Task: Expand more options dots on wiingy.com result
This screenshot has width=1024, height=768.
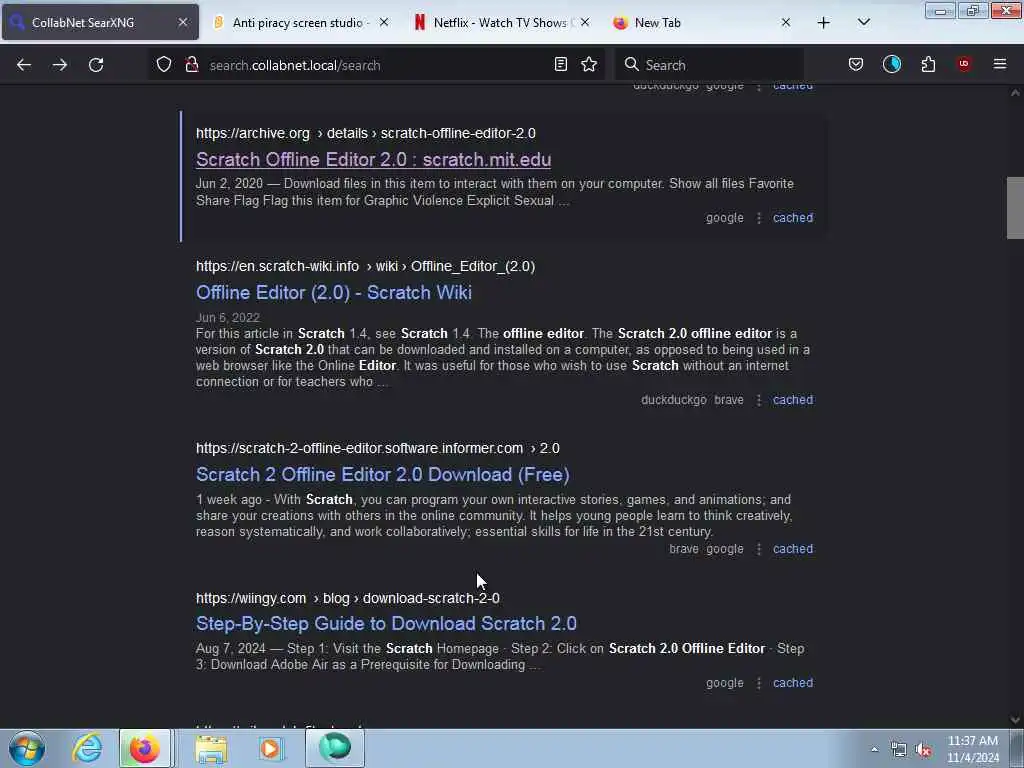Action: coord(758,683)
